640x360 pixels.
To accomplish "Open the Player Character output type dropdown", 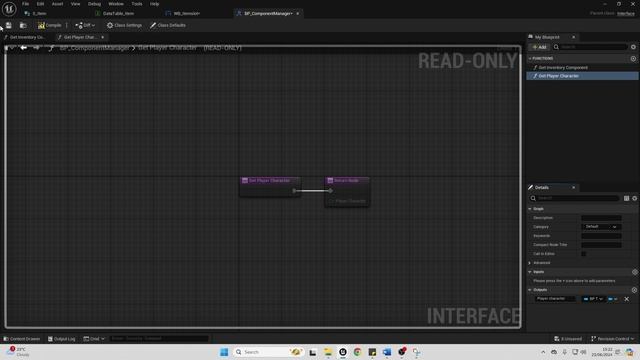I will pos(593,299).
